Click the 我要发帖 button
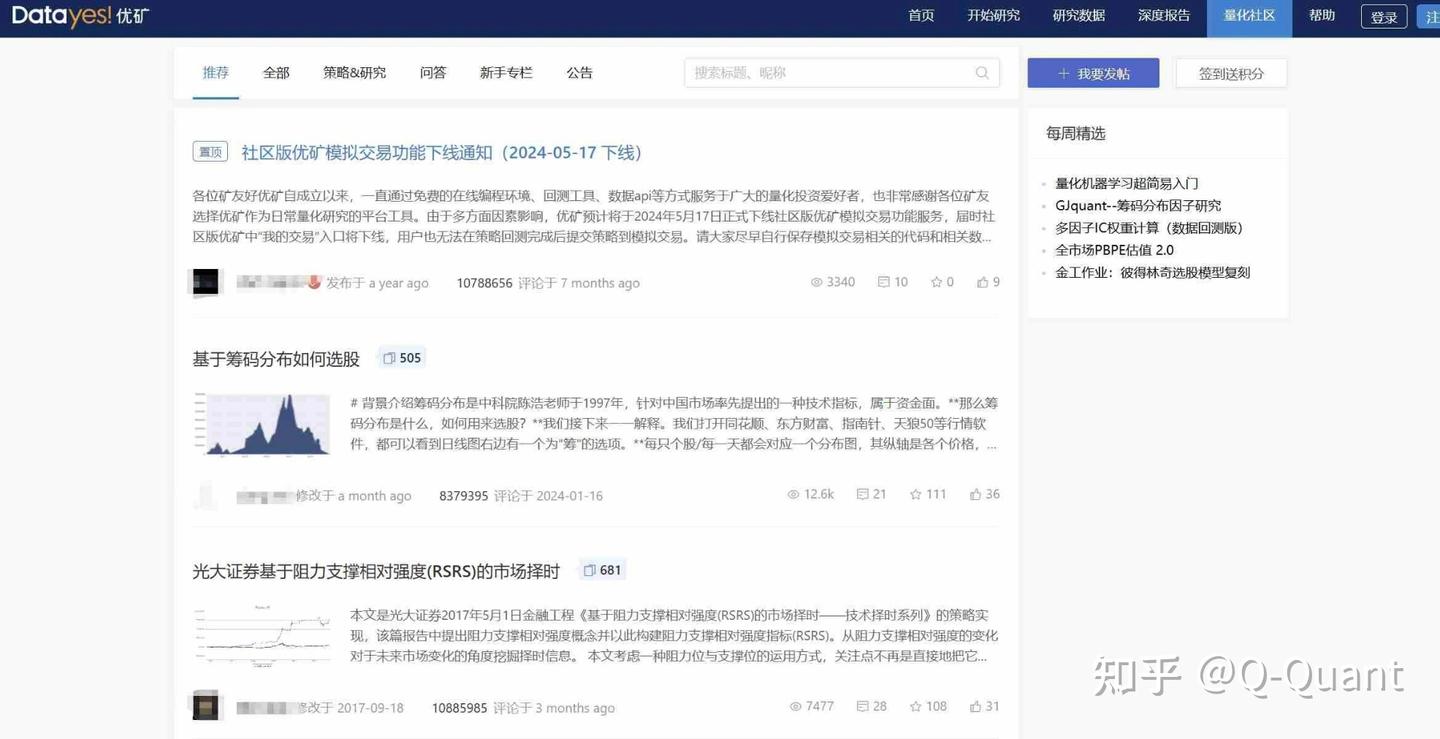This screenshot has width=1440, height=739. pyautogui.click(x=1093, y=72)
